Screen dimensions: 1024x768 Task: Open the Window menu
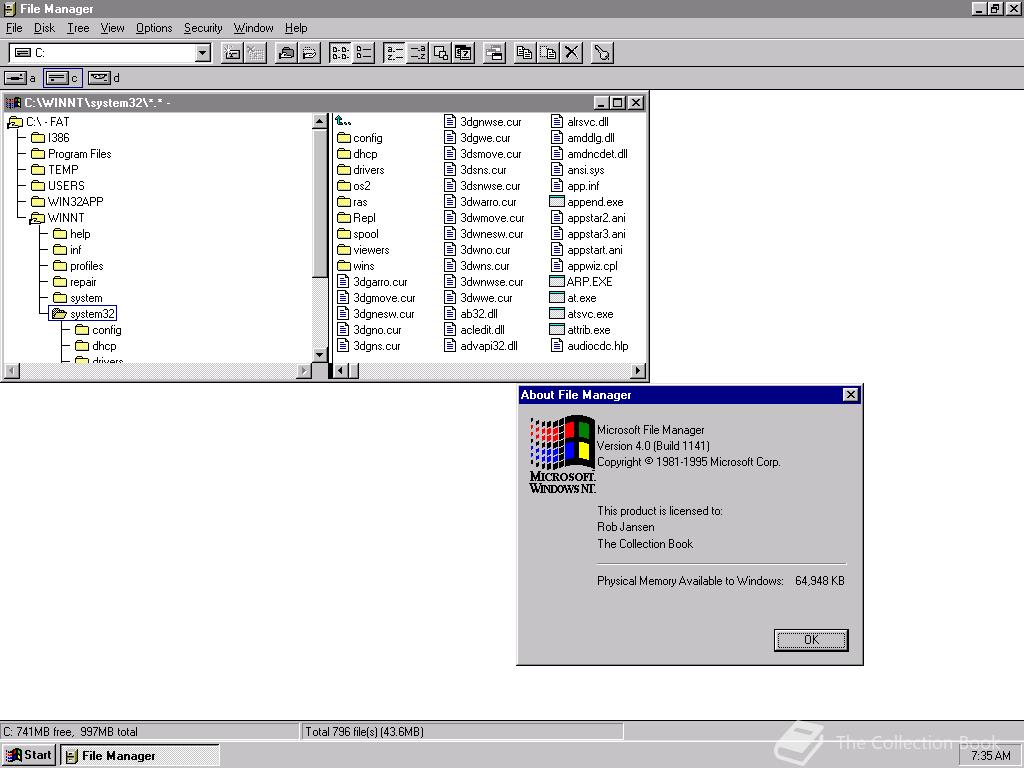253,28
